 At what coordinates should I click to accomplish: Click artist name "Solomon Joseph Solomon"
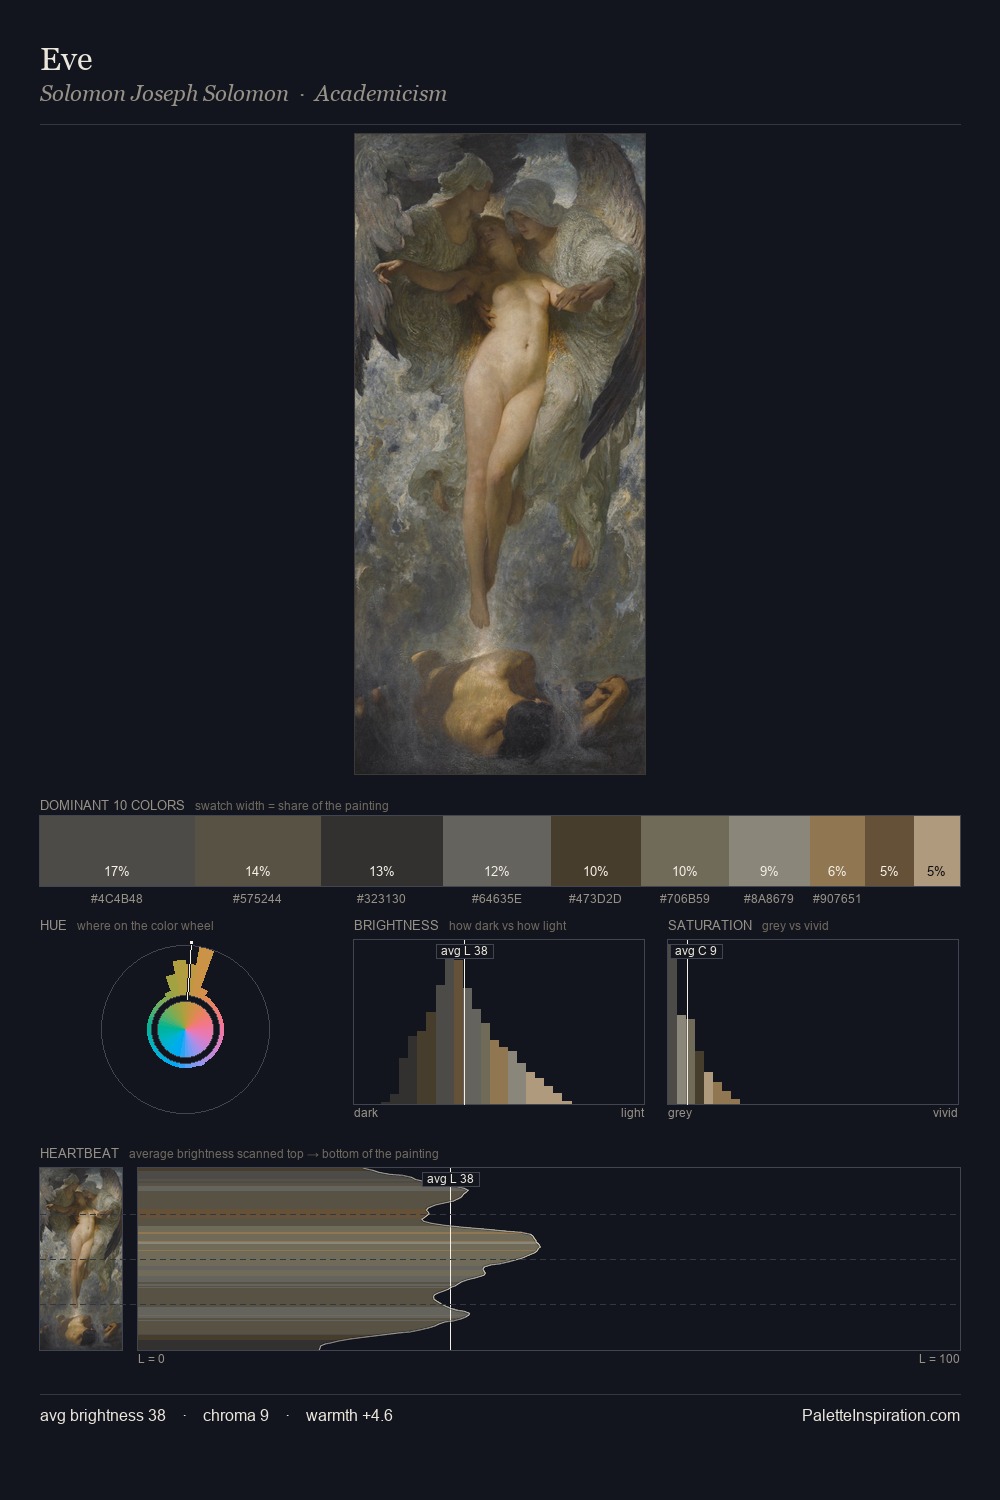(164, 93)
